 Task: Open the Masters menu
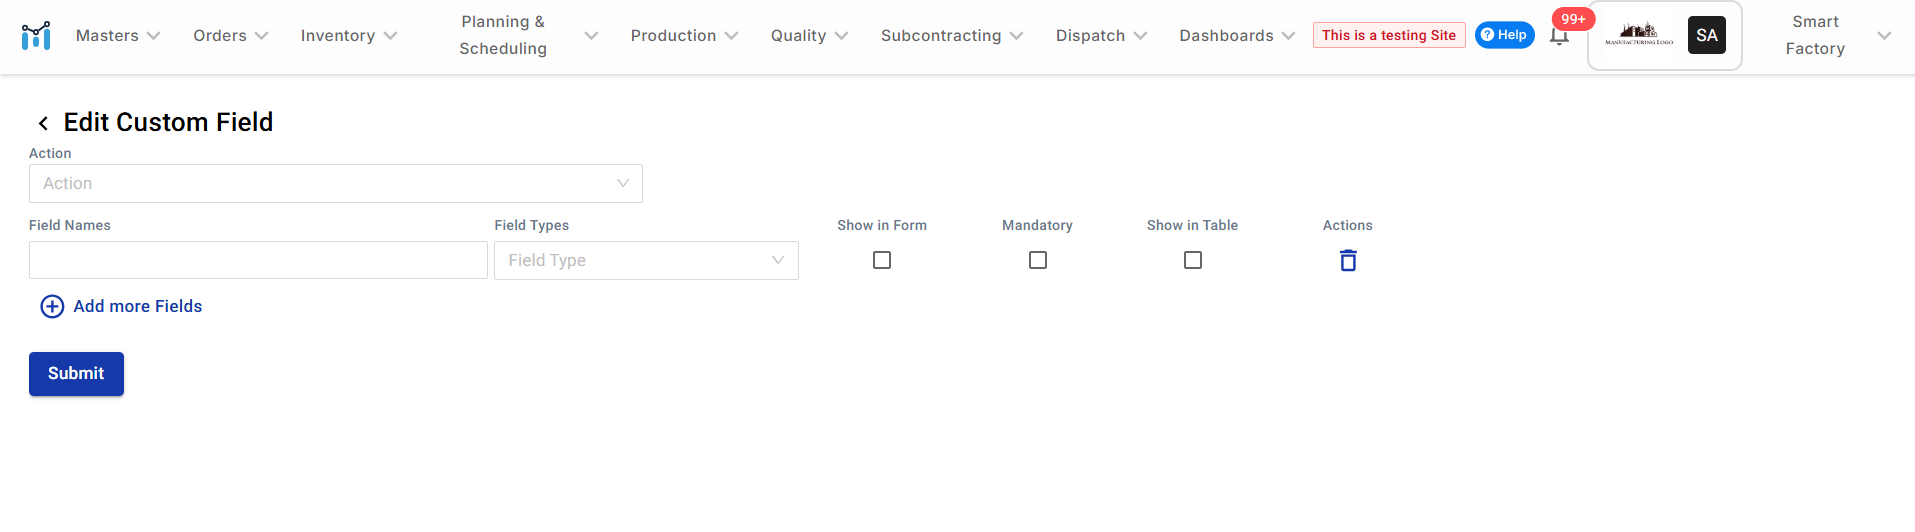[118, 35]
